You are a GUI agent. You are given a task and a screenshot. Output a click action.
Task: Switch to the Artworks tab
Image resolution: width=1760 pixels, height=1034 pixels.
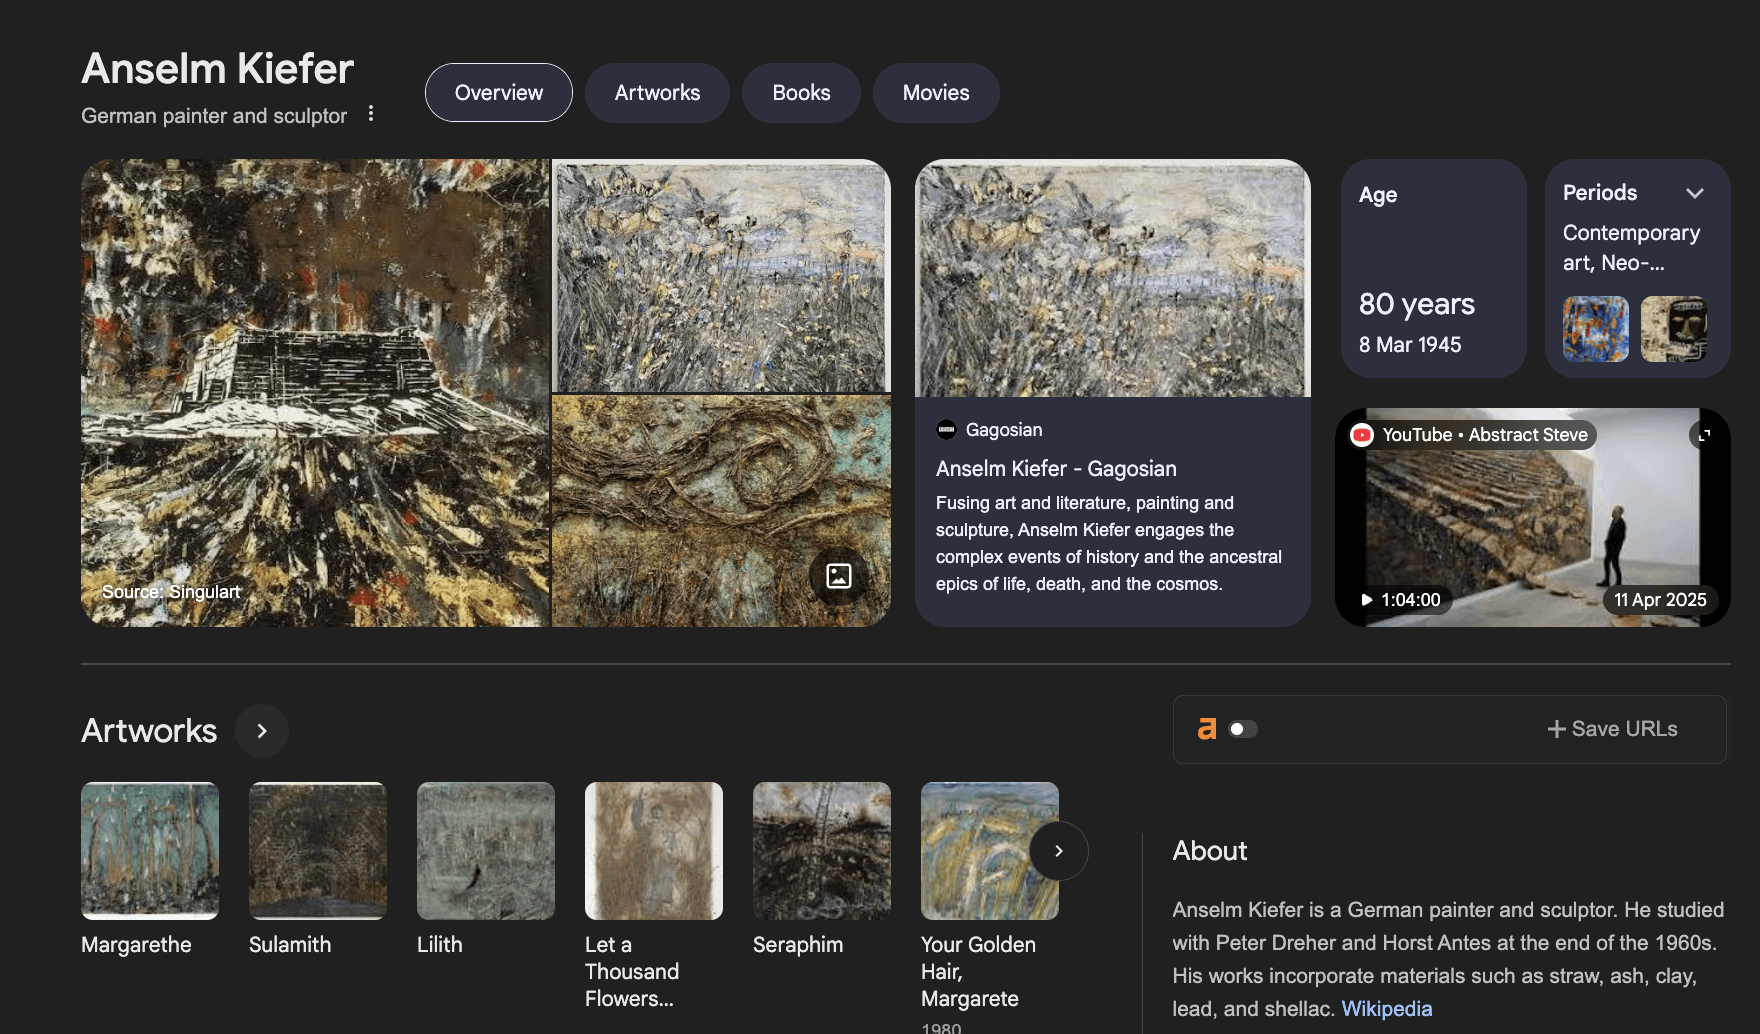coord(657,93)
